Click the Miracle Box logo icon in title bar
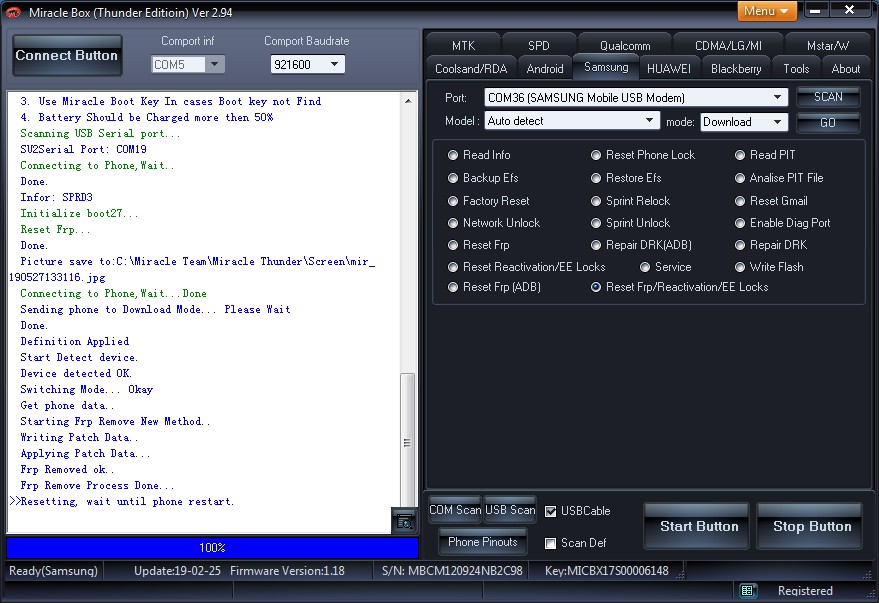Image resolution: width=879 pixels, height=603 pixels. click(13, 12)
